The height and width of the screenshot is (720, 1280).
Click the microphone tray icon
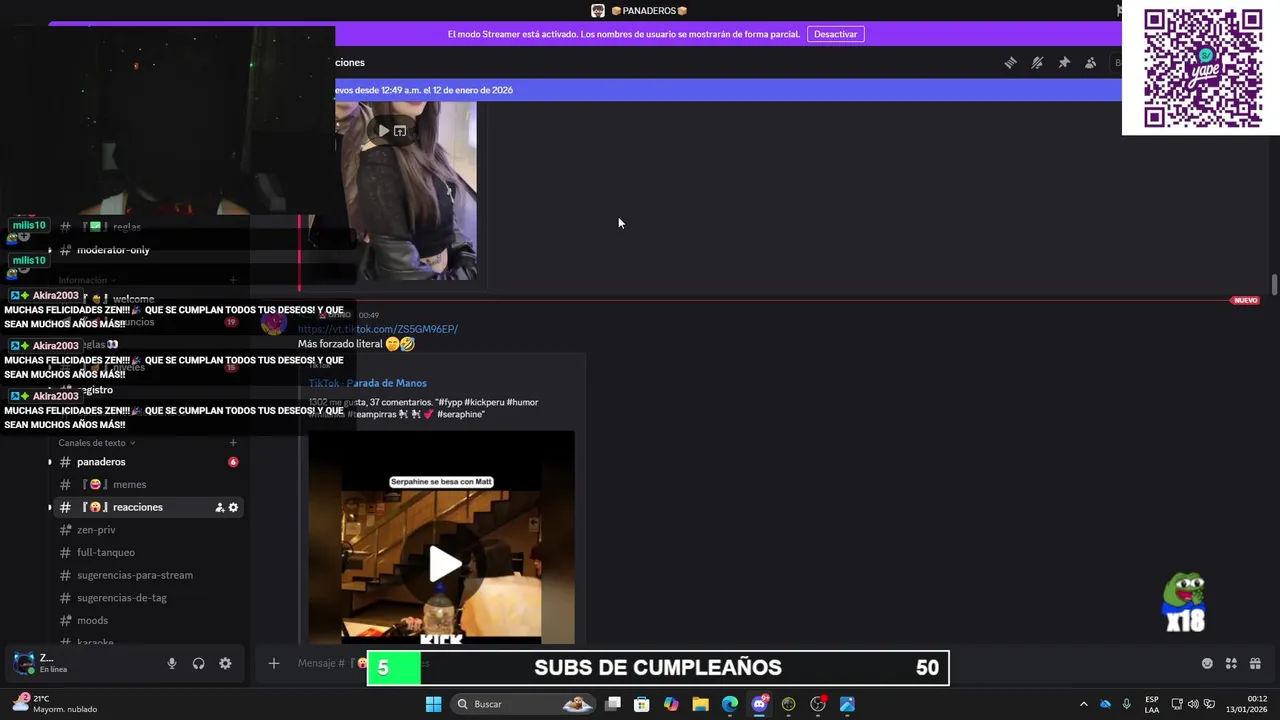[x=1126, y=704]
